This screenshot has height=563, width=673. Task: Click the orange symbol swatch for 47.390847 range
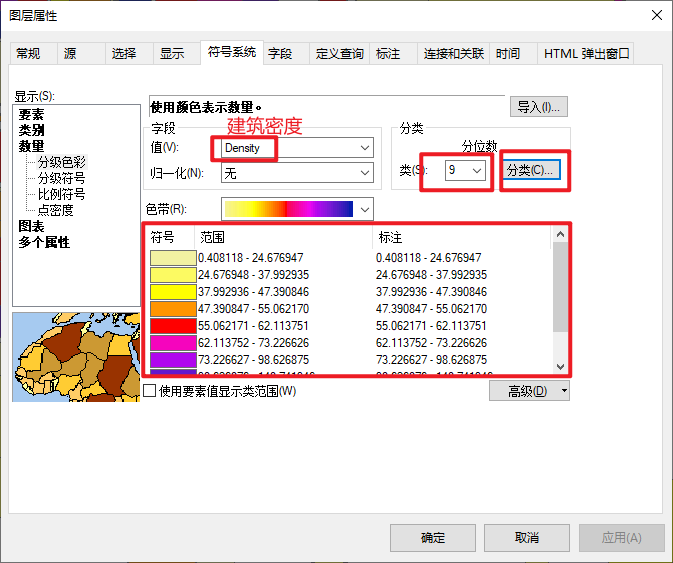click(x=172, y=309)
